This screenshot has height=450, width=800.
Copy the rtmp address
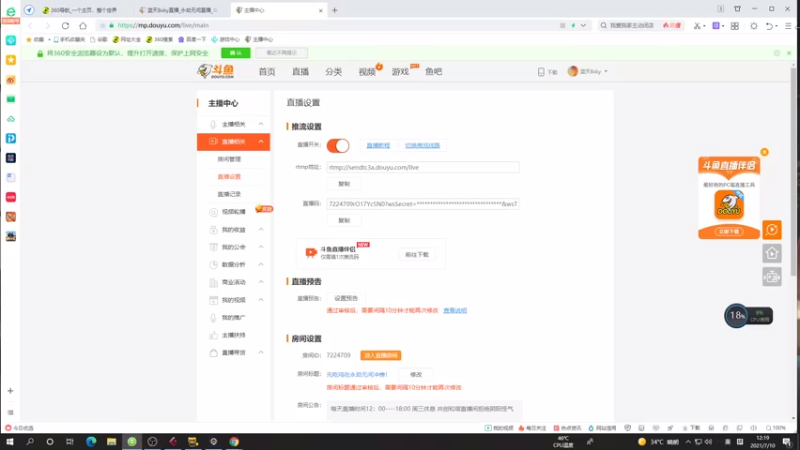344,184
